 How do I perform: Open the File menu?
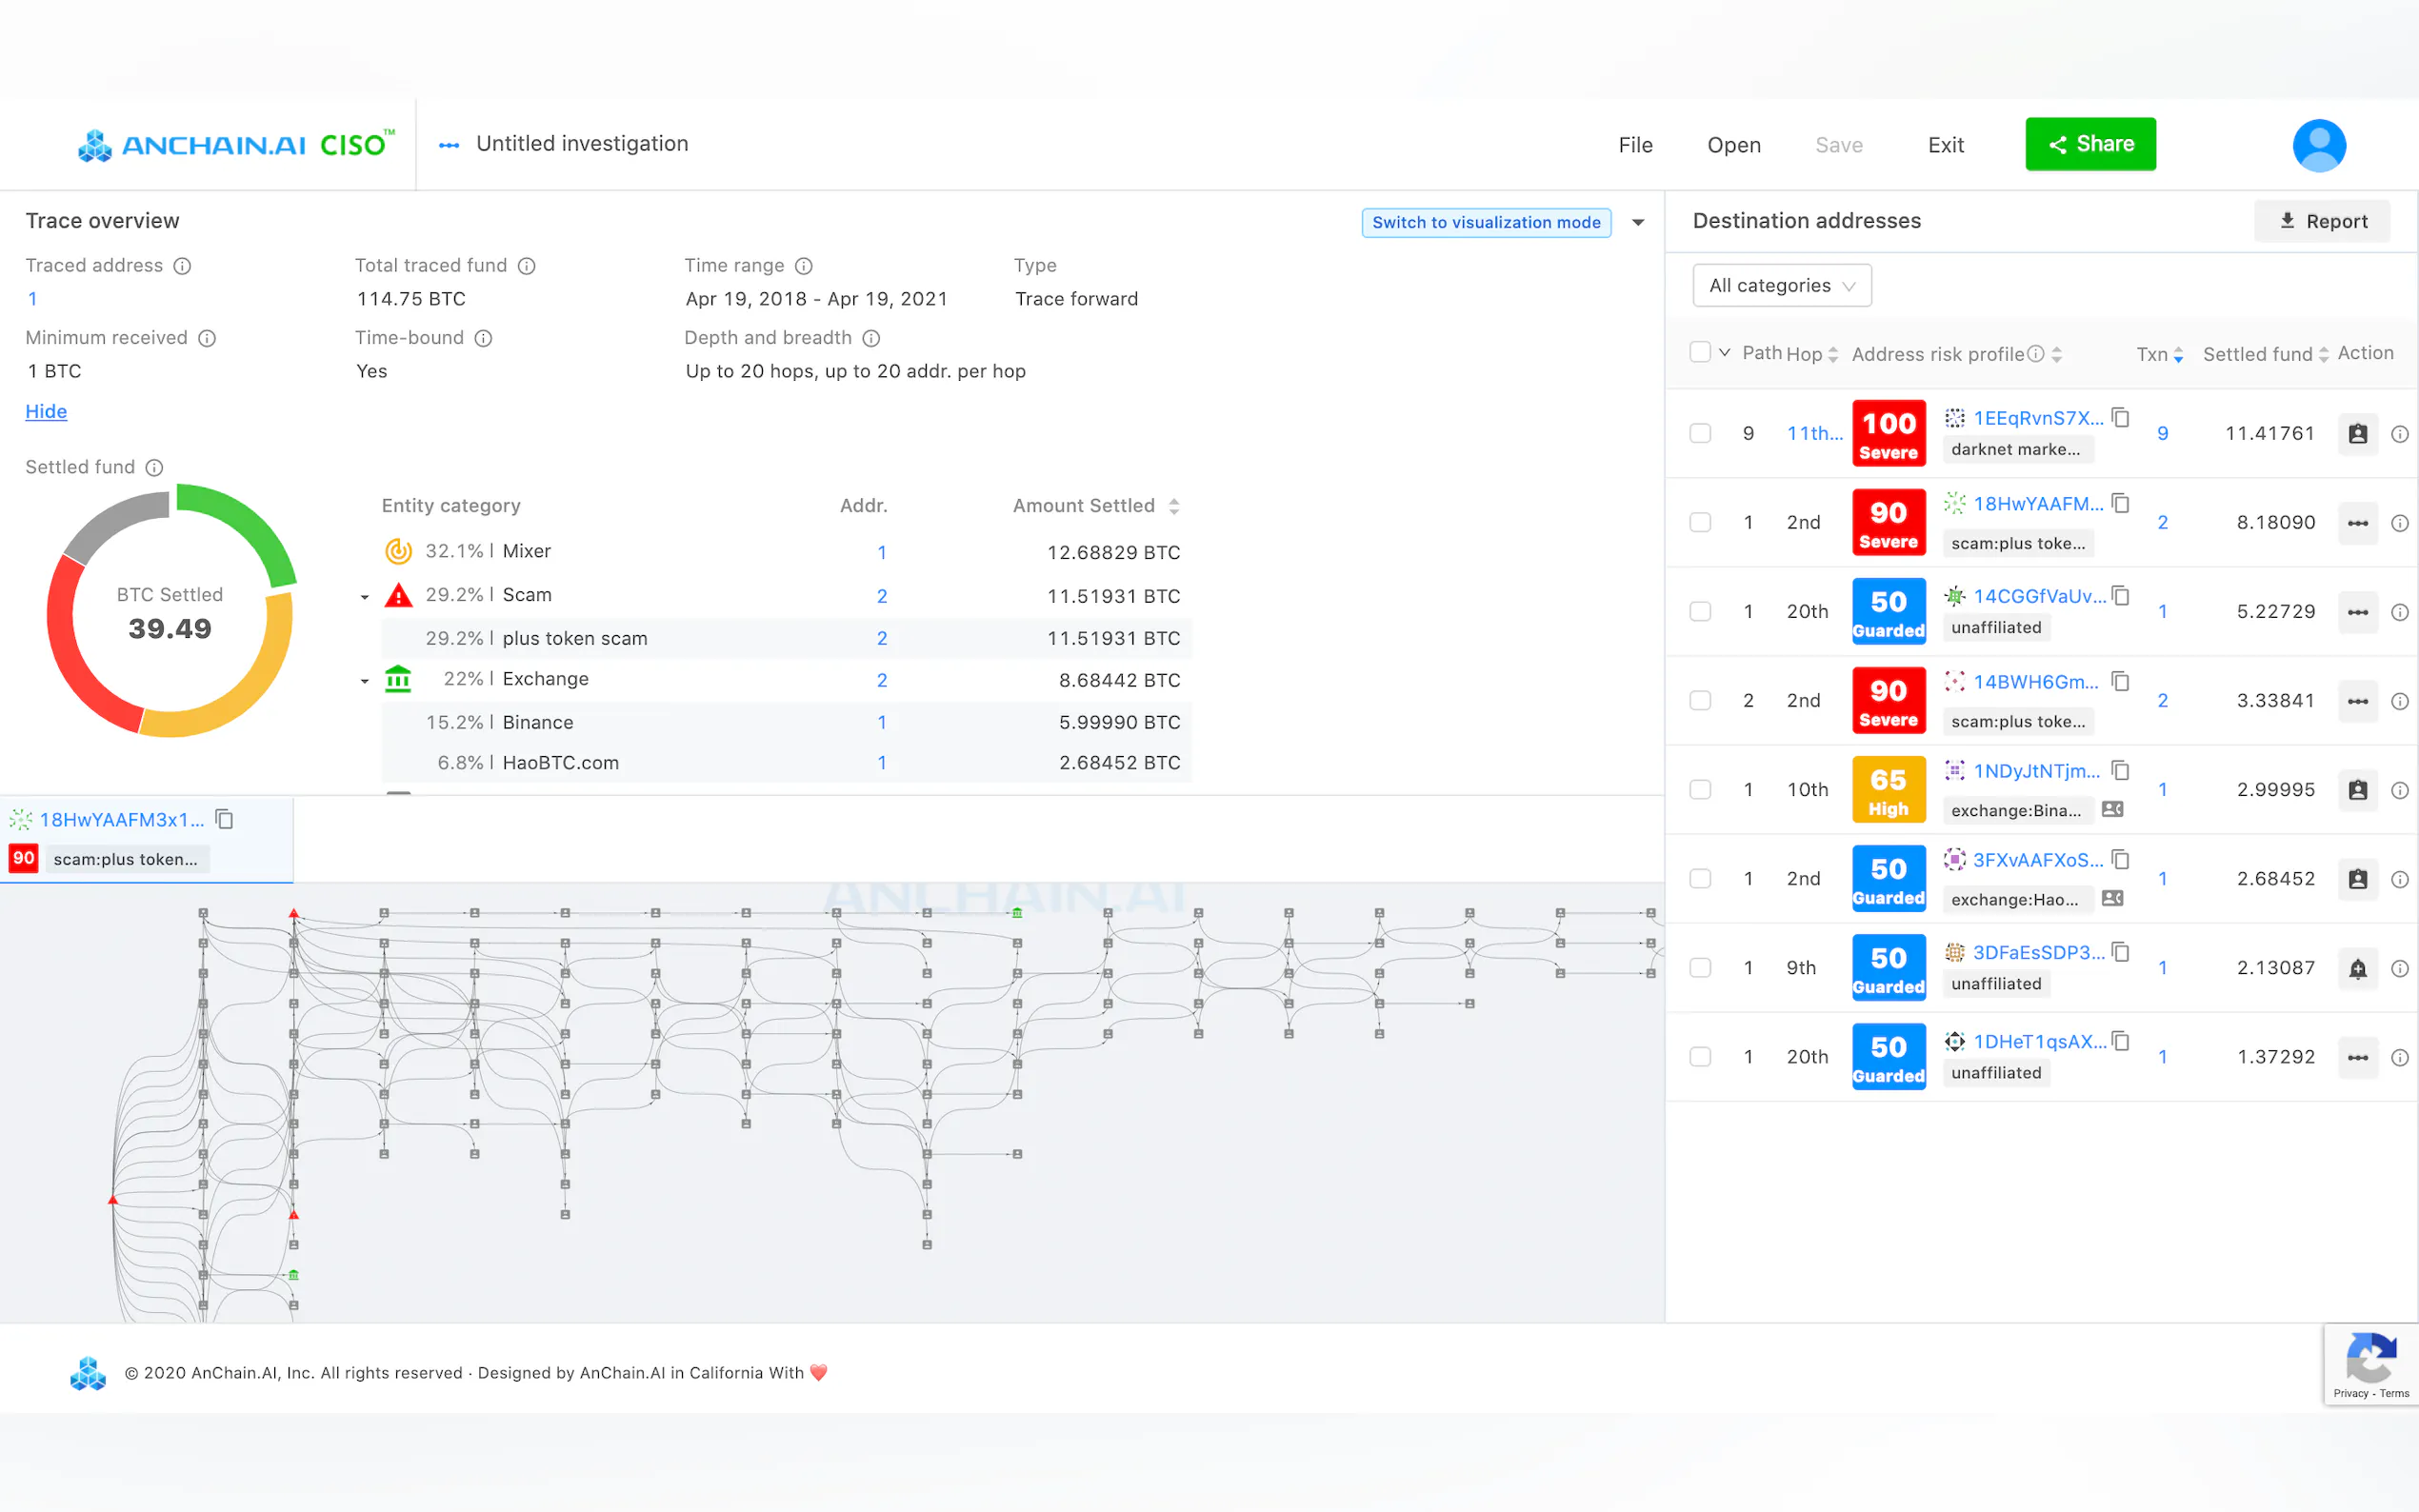point(1635,145)
